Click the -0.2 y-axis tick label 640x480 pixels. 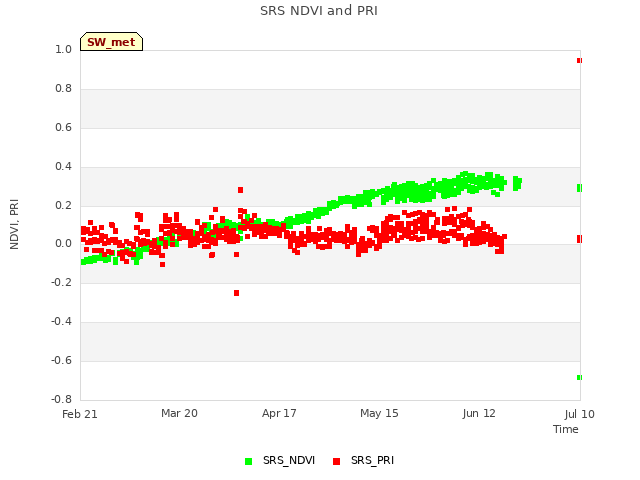coord(61,282)
